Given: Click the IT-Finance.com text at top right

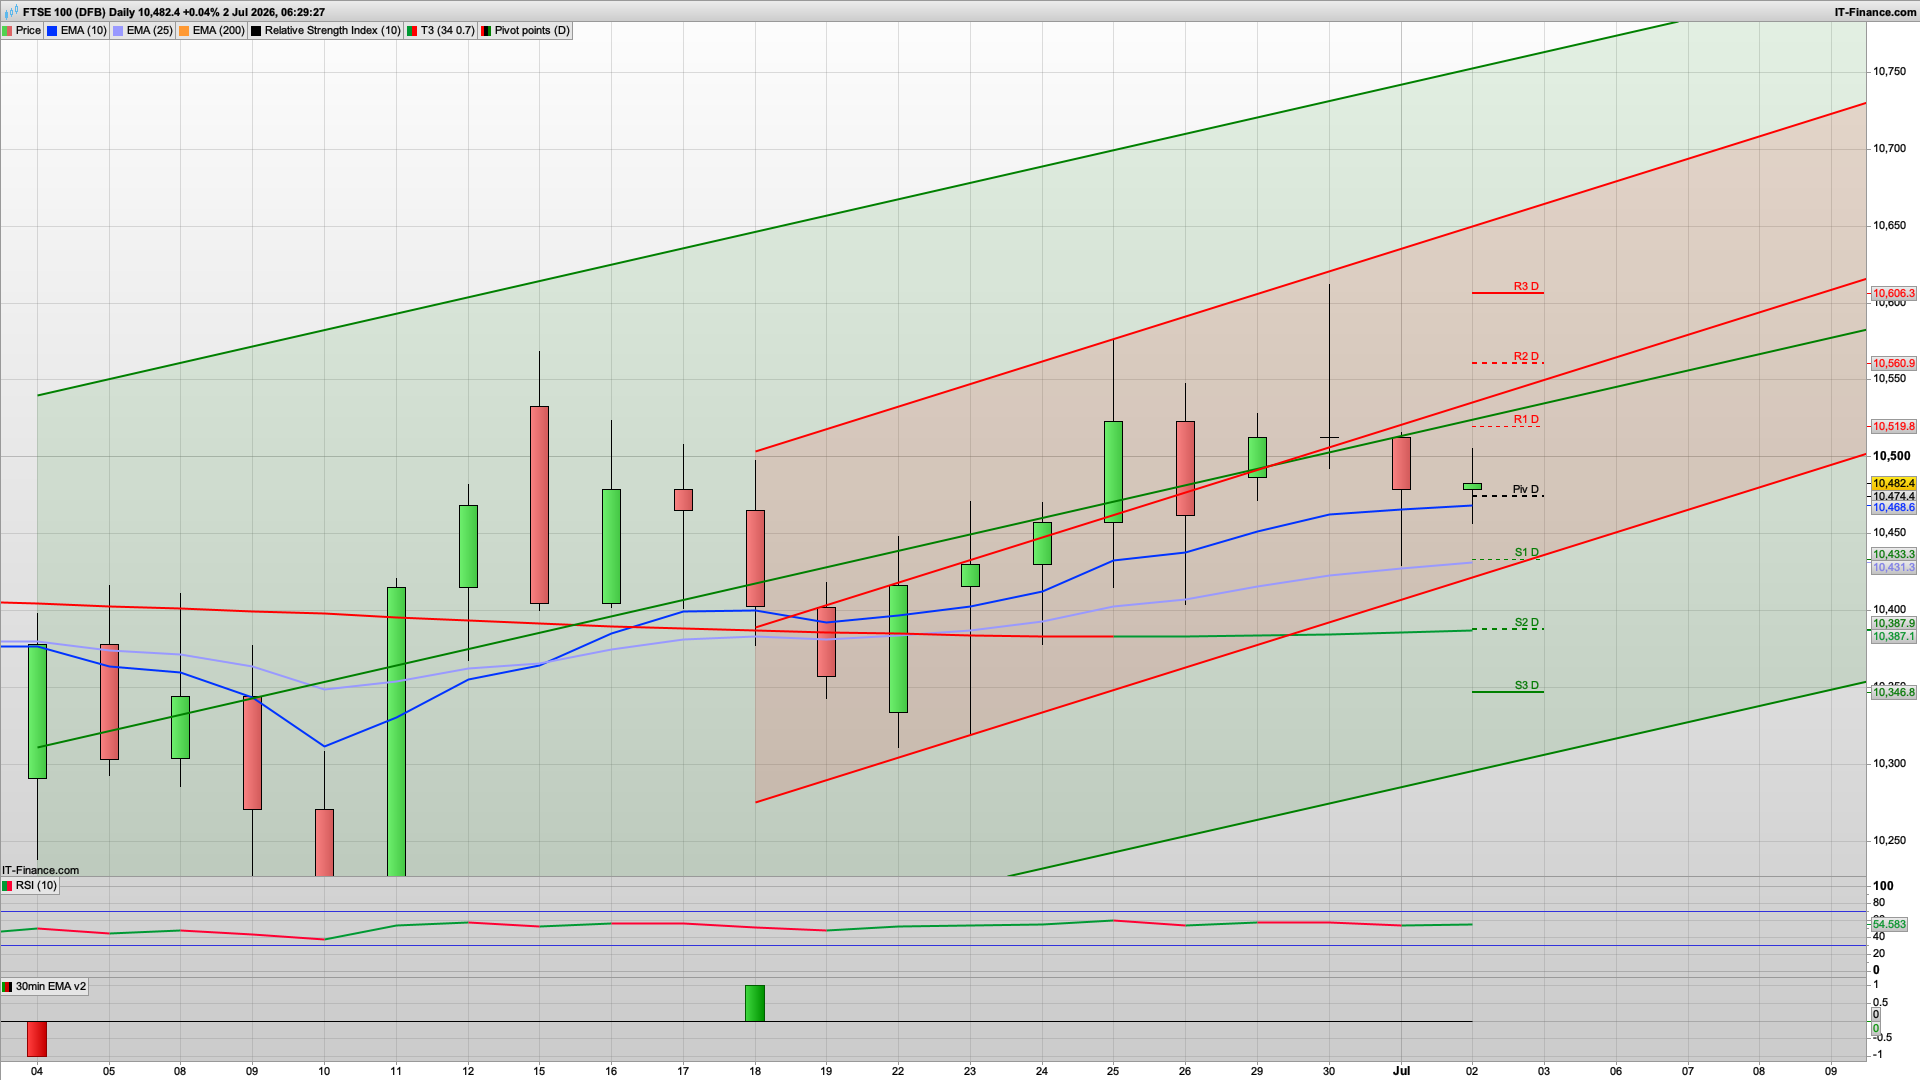Looking at the screenshot, I should 1875,12.
